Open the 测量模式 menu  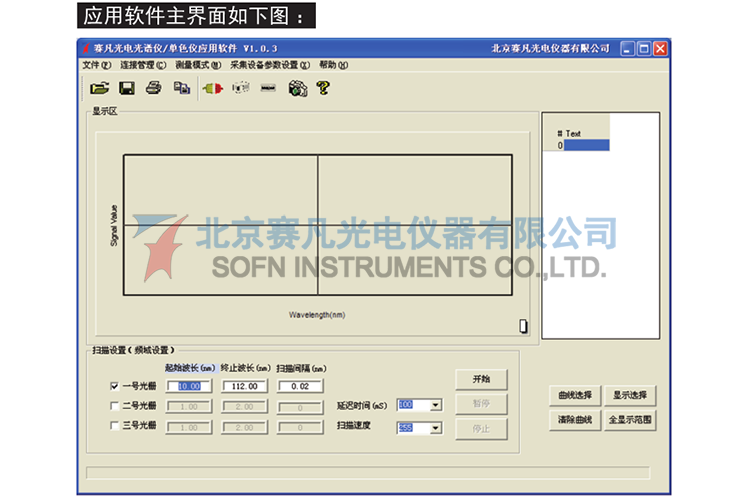pyautogui.click(x=197, y=65)
